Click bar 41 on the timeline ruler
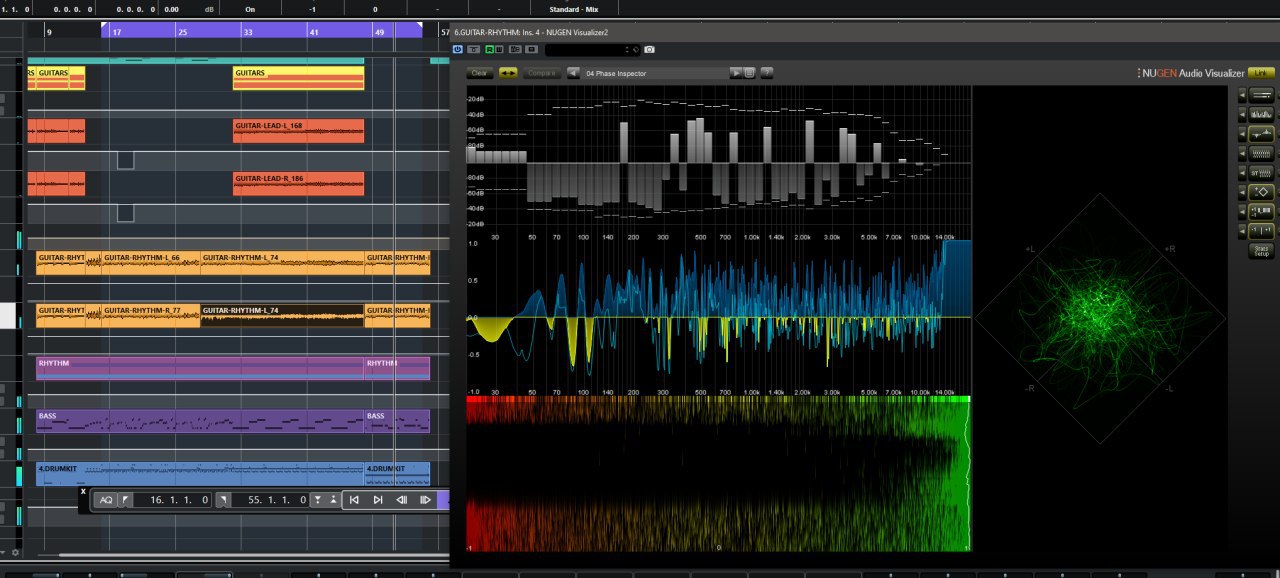1280x578 pixels. 314,32
